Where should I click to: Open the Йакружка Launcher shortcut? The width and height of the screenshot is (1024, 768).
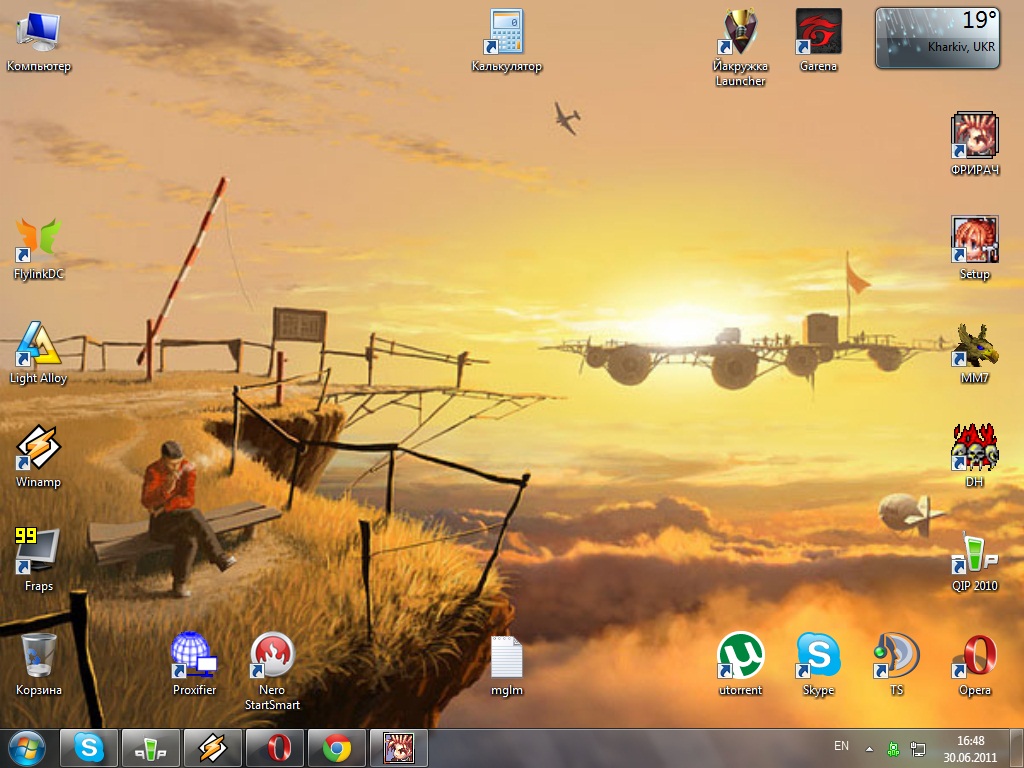740,48
